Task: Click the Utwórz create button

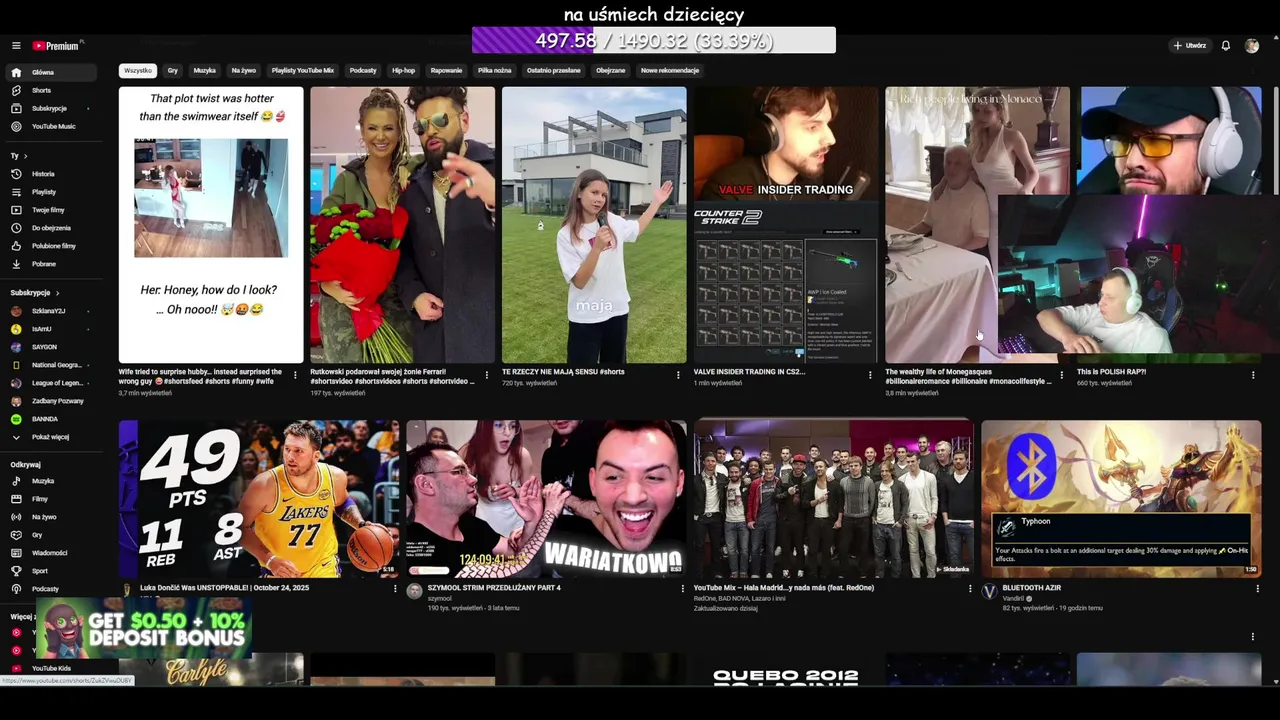Action: [1190, 46]
